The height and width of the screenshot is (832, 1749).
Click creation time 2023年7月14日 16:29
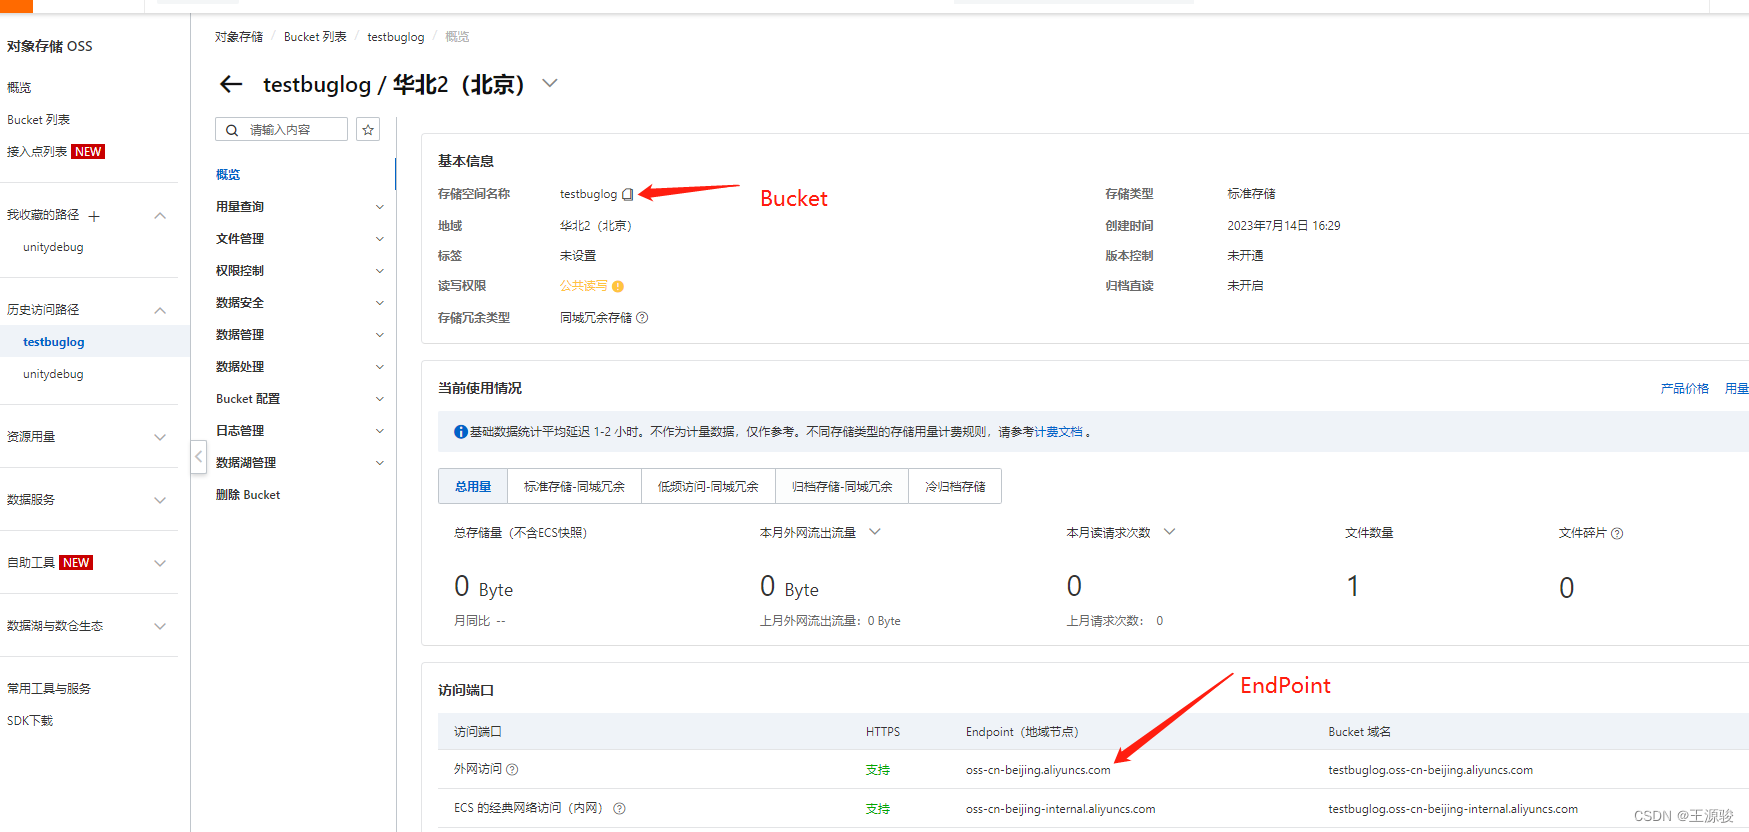click(x=1284, y=226)
